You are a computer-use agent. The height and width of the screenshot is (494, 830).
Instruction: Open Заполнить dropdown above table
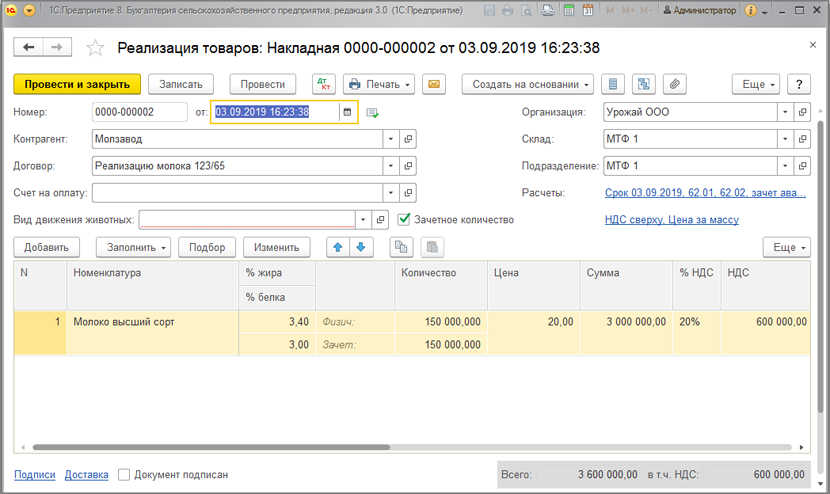133,247
